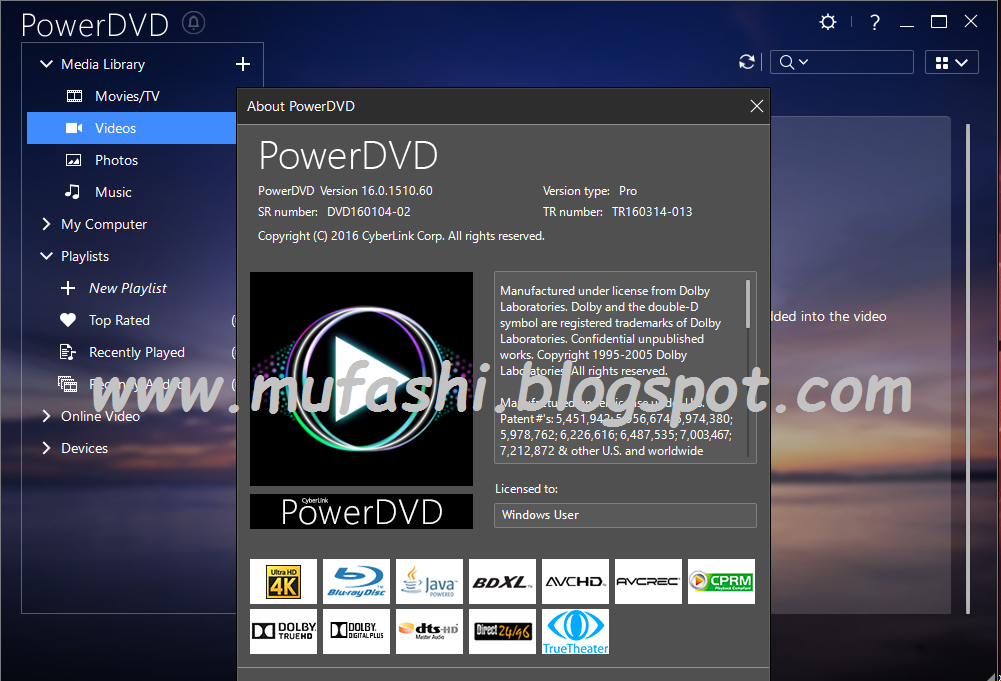Click the Java Powered logo

[429, 581]
